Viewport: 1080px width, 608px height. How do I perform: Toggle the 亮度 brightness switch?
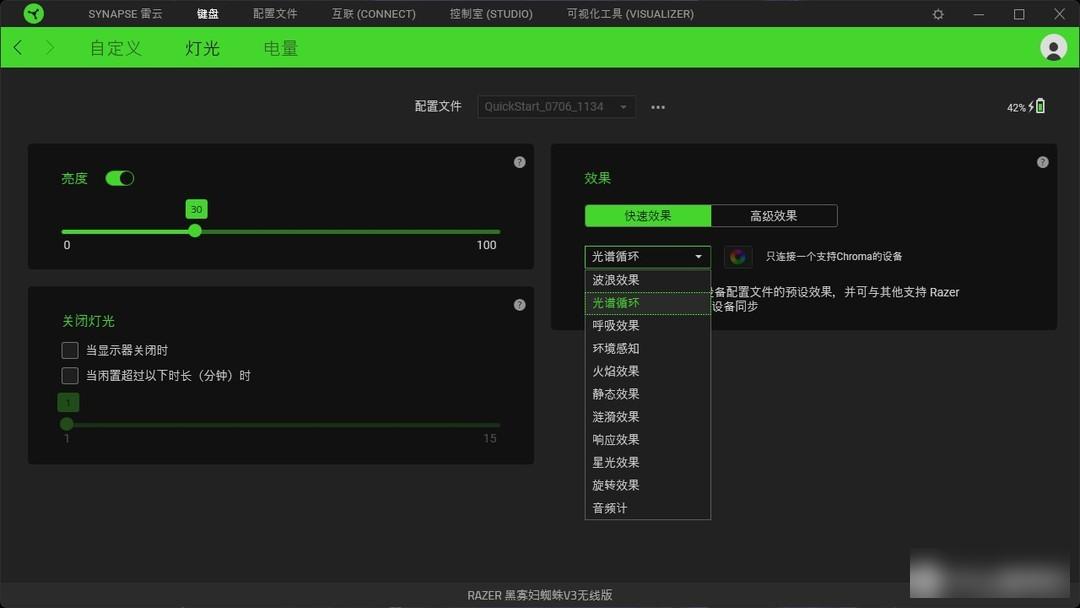tap(119, 178)
